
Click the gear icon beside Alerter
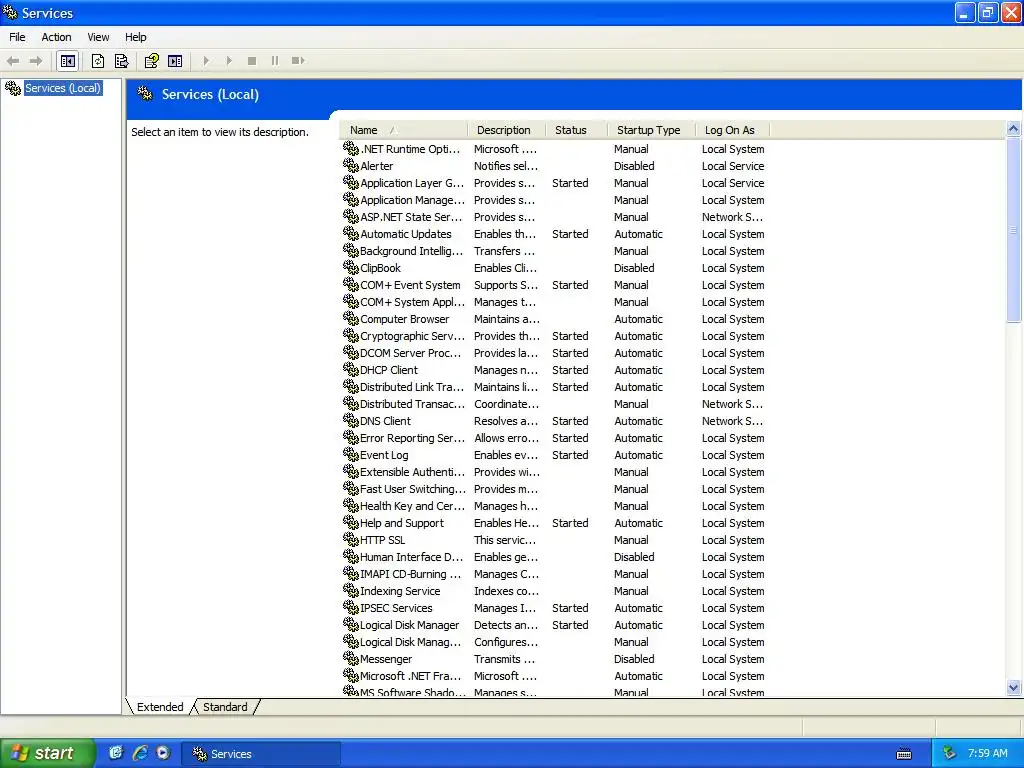coord(351,165)
